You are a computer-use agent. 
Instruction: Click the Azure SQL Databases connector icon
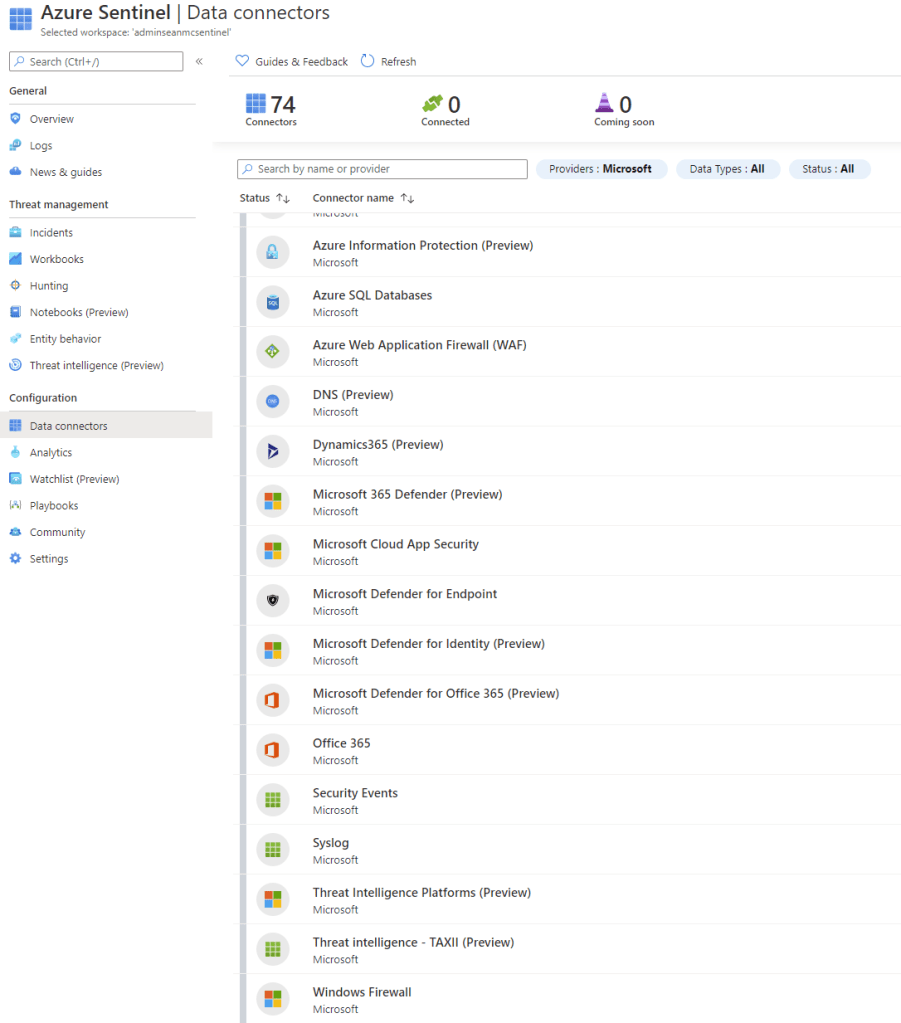tap(272, 302)
